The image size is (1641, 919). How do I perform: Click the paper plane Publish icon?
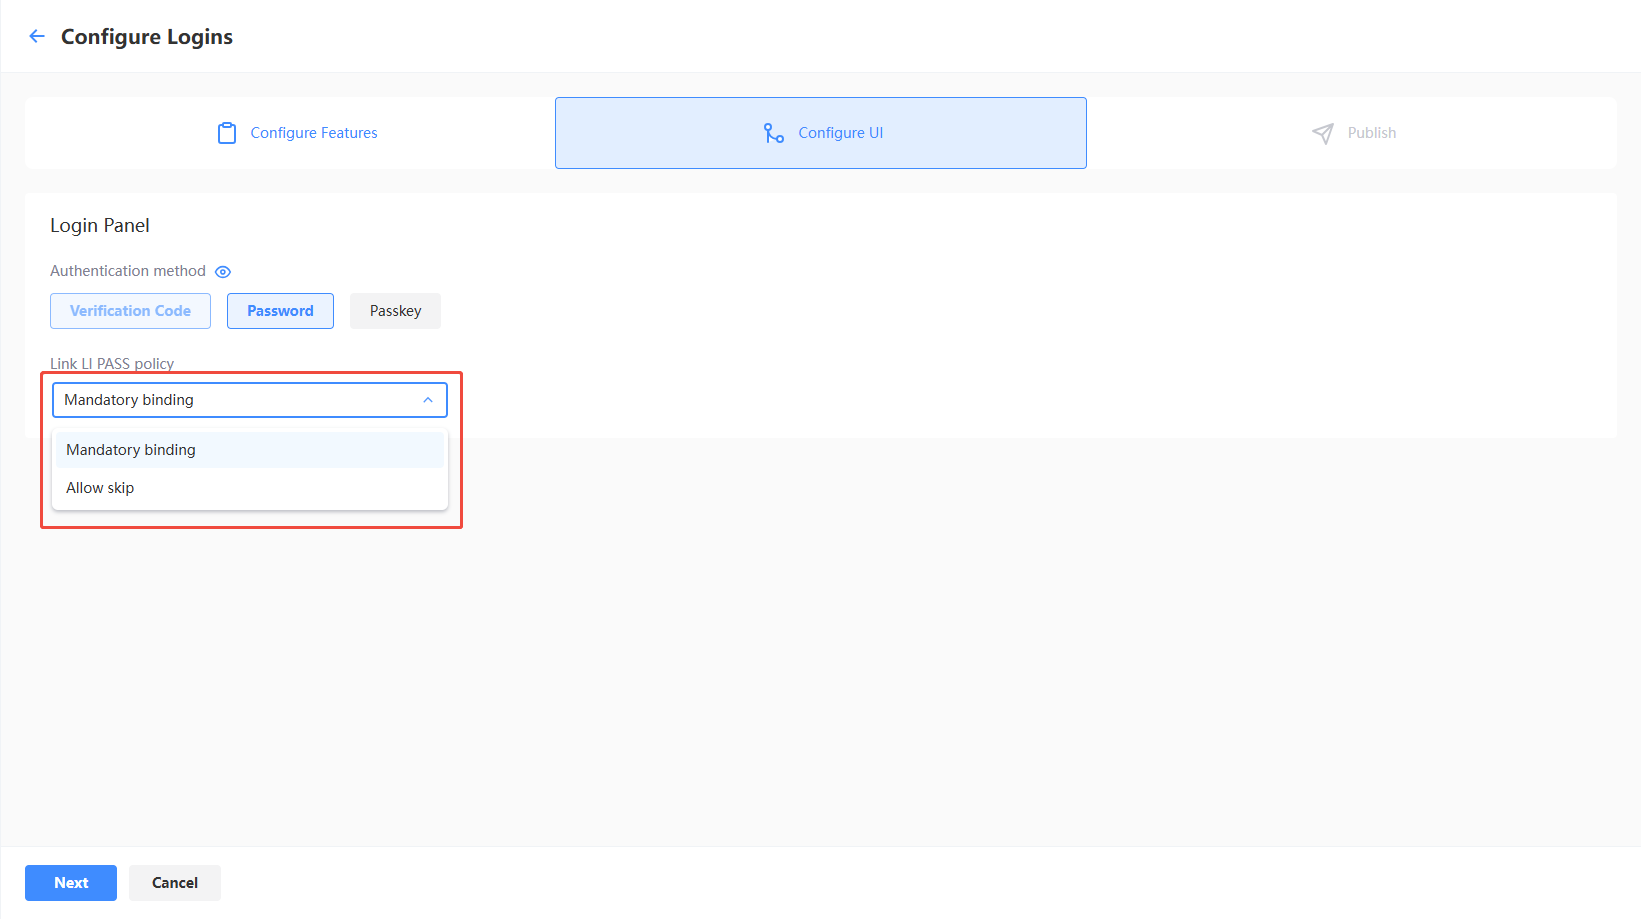coord(1323,133)
